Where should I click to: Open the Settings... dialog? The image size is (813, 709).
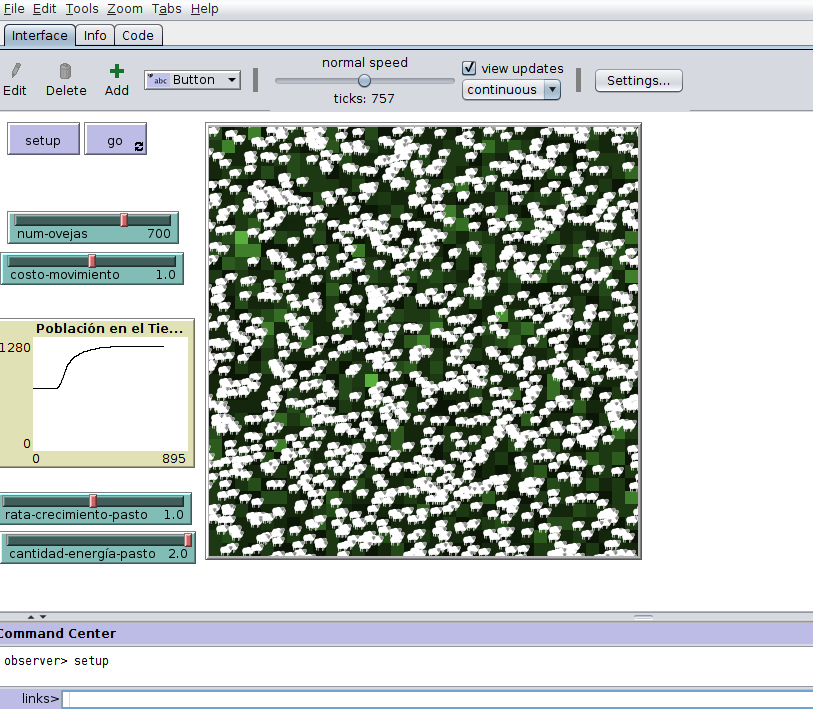(638, 80)
